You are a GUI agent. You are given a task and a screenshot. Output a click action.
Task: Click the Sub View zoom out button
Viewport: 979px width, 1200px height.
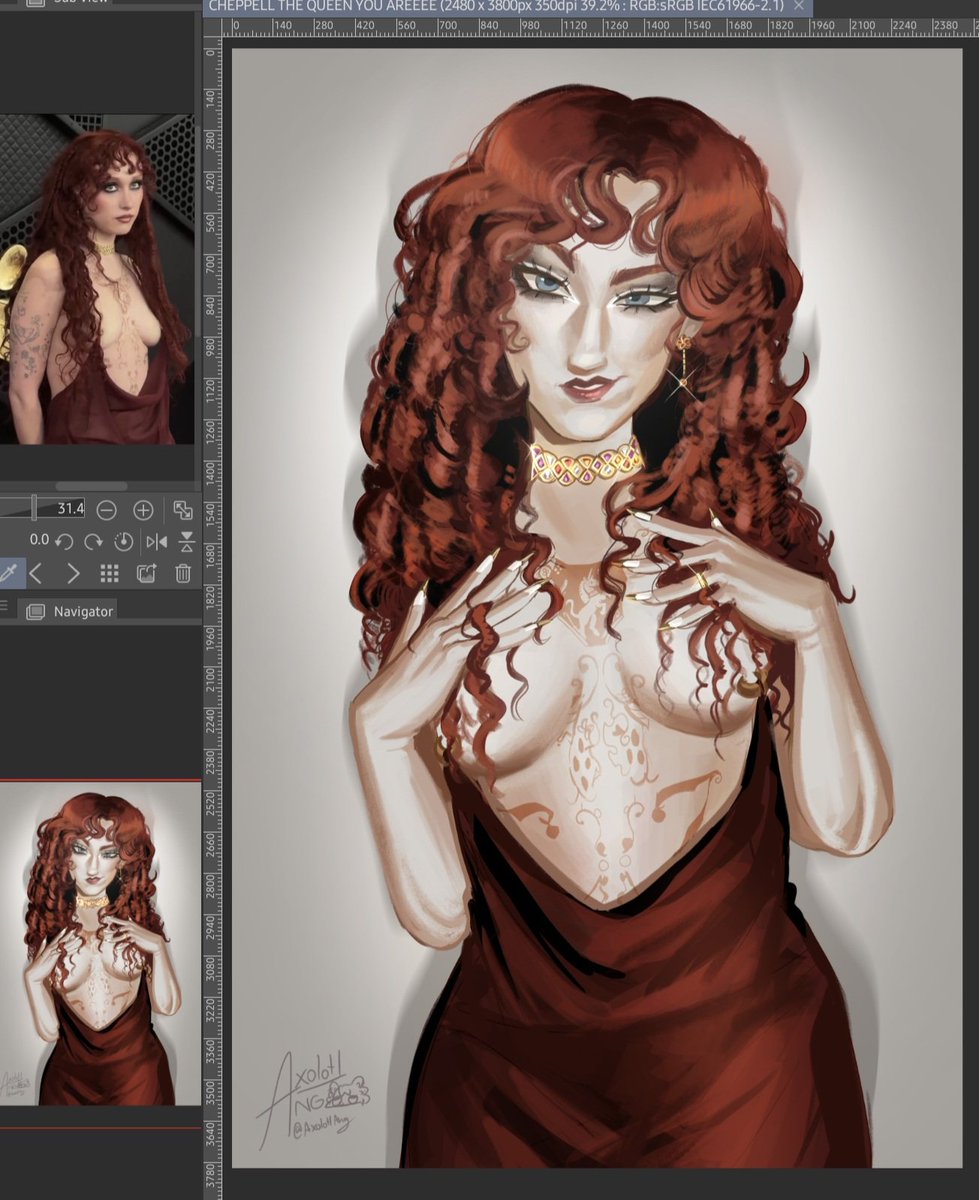(106, 510)
